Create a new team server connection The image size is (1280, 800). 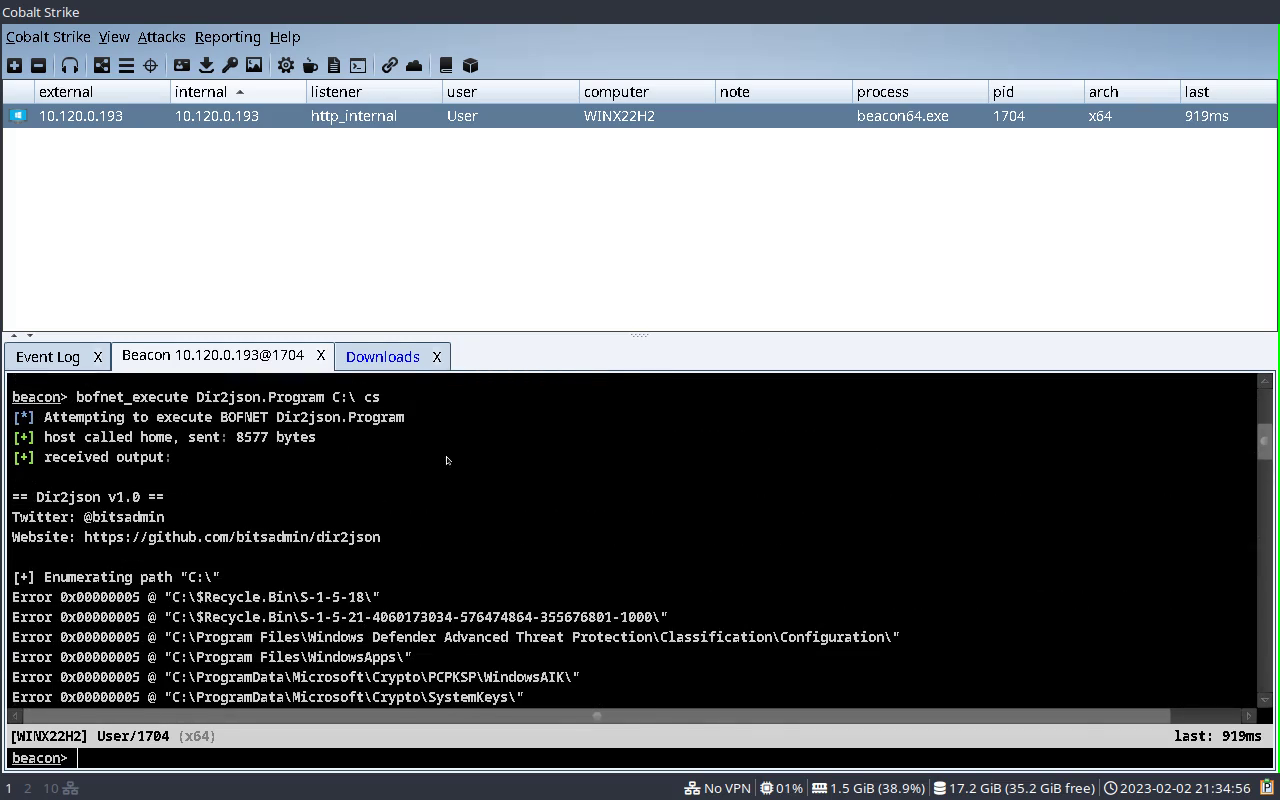click(x=14, y=64)
